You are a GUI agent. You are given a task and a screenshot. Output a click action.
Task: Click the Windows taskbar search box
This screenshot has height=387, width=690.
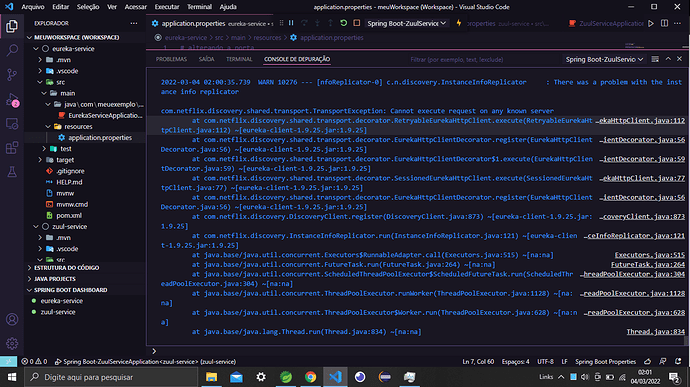(x=111, y=377)
